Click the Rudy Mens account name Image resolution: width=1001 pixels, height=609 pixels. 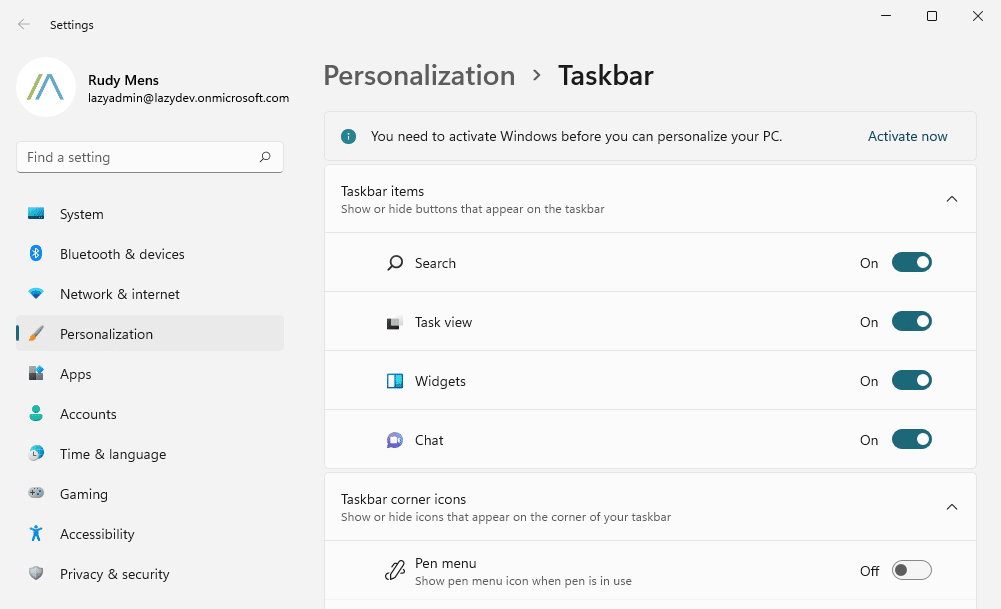click(x=123, y=80)
